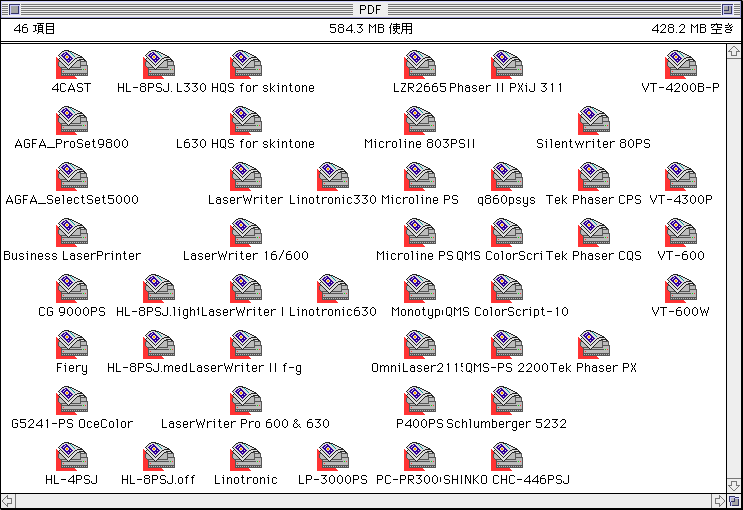Select the PC-PR300 file icon

click(420, 456)
